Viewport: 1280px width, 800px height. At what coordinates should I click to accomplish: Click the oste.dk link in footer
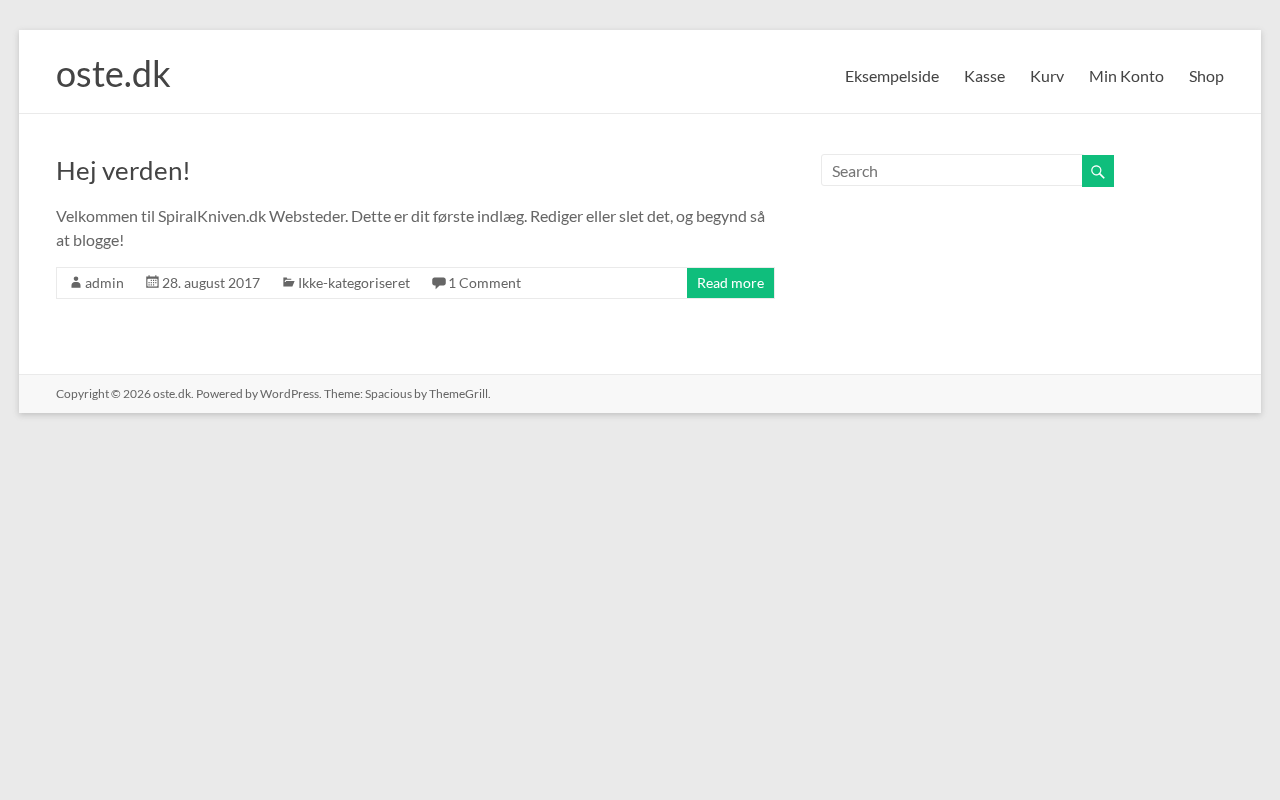(x=172, y=394)
